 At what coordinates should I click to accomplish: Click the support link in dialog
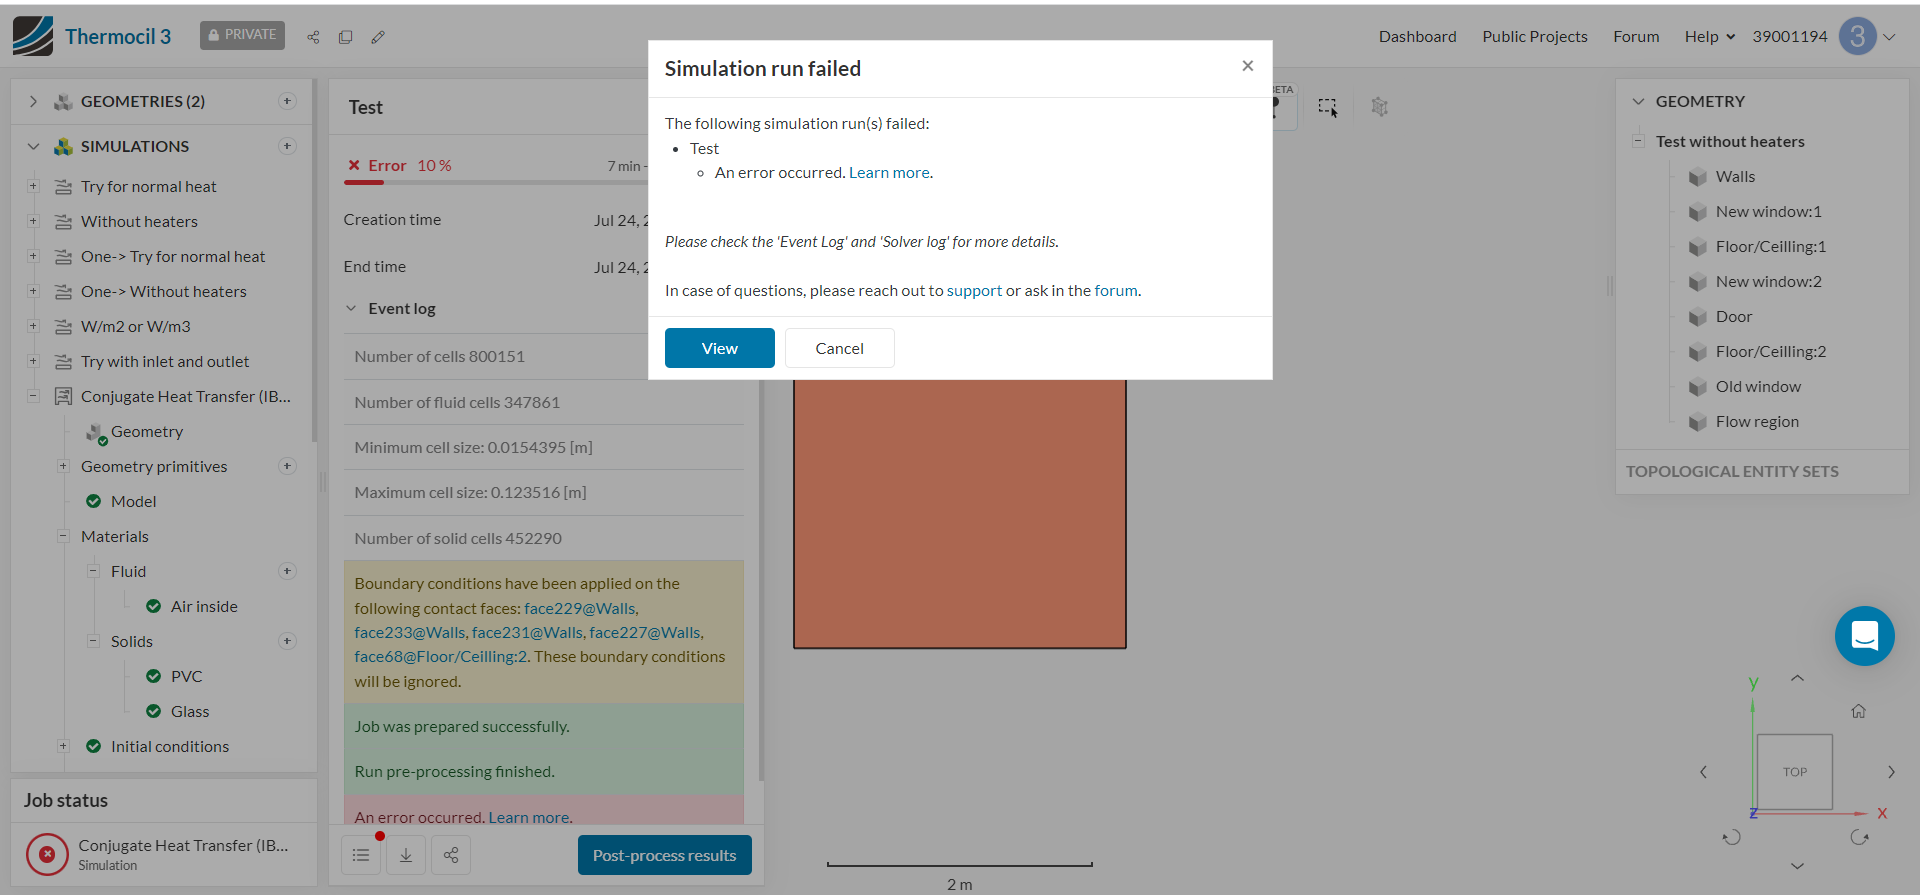coord(974,291)
